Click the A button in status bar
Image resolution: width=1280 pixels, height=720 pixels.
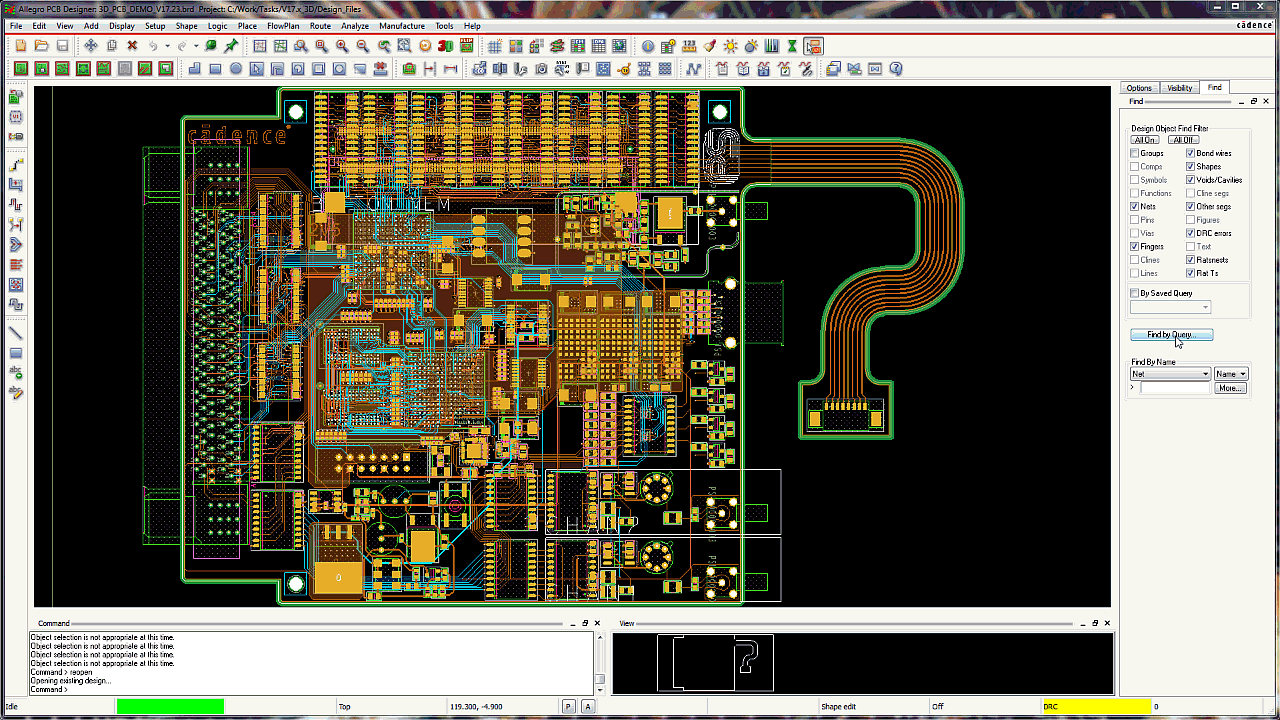click(588, 707)
